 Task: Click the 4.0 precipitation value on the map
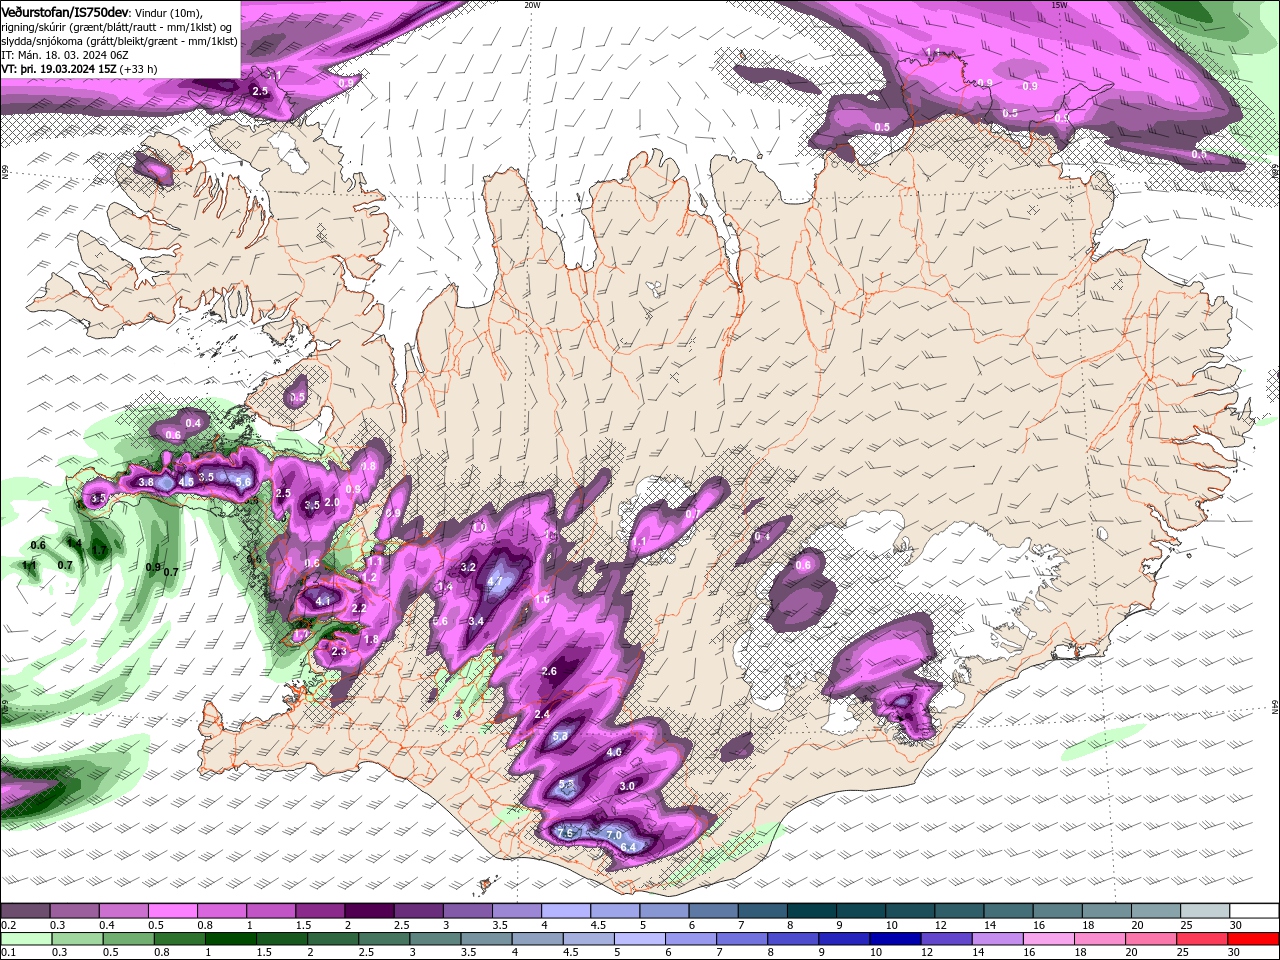[614, 752]
